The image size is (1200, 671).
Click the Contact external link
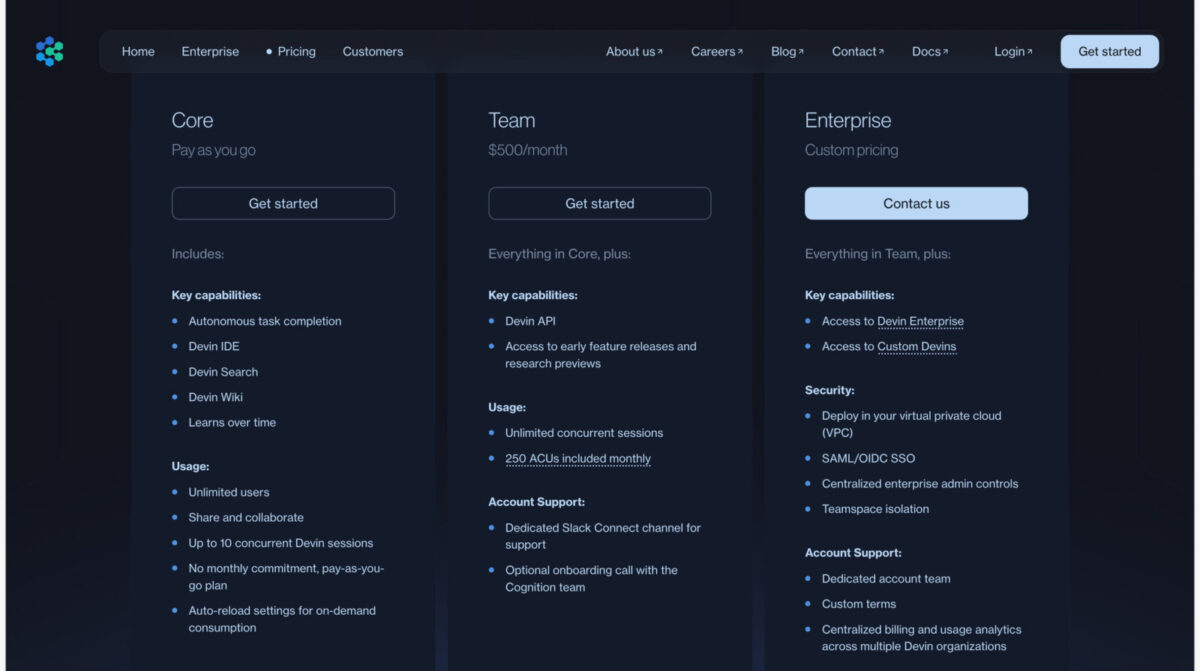pyautogui.click(x=857, y=52)
